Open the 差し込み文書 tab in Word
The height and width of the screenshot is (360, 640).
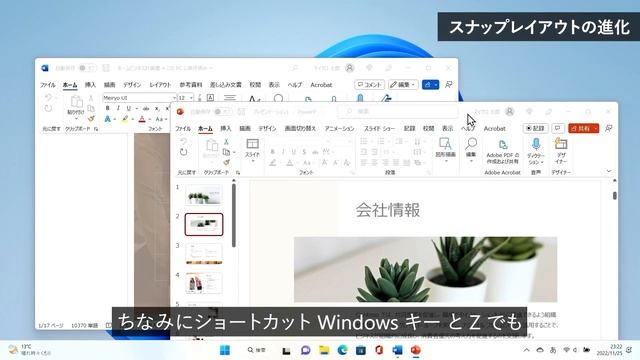tap(226, 85)
